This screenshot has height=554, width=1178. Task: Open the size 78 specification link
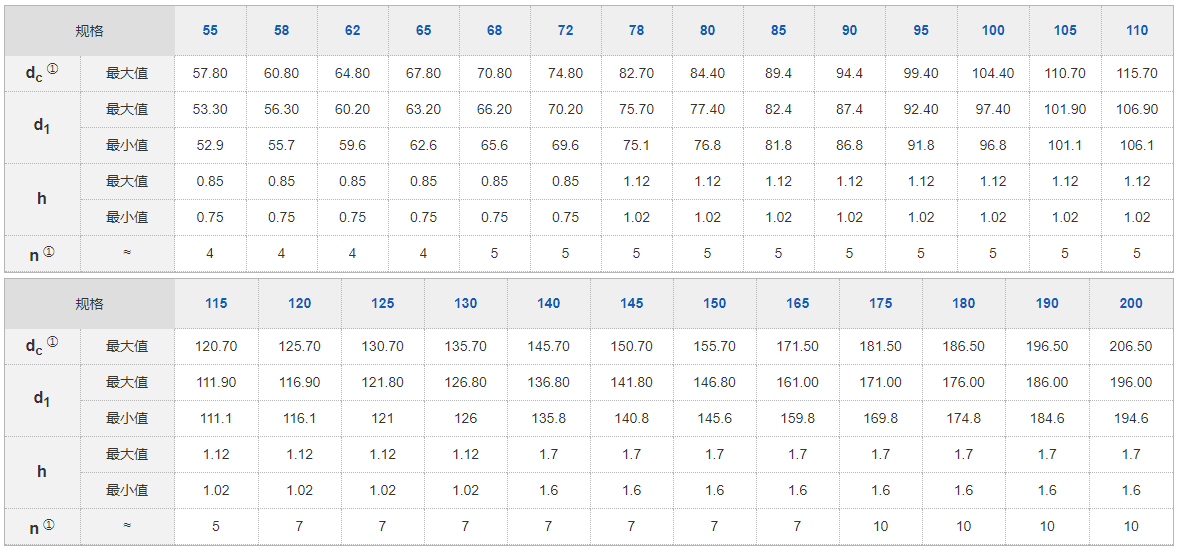point(637,30)
